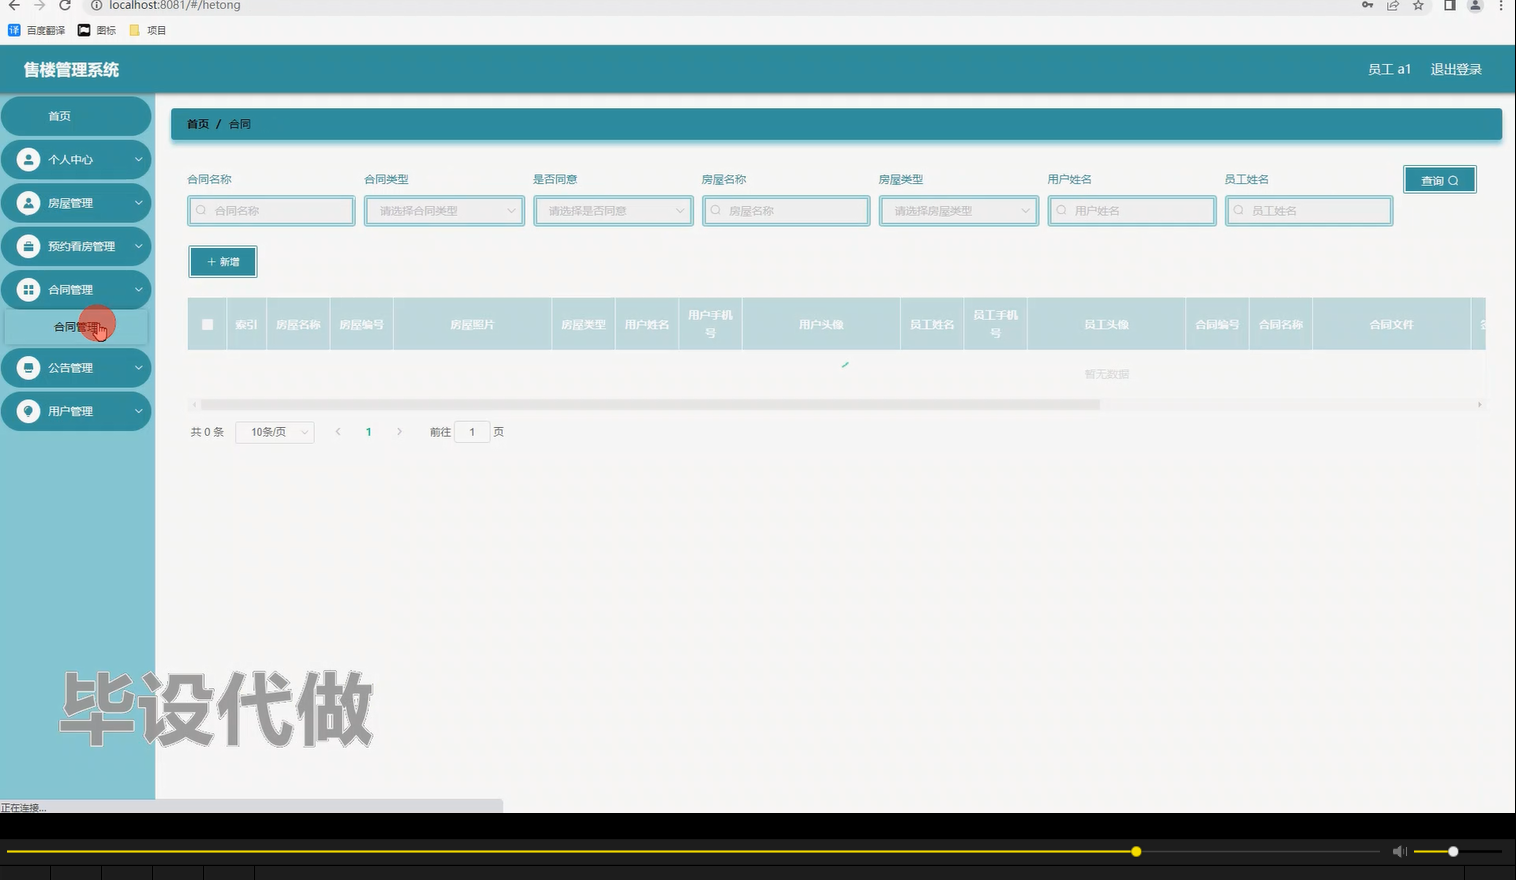Click the 前往 page number input
The width and height of the screenshot is (1516, 880).
(472, 432)
